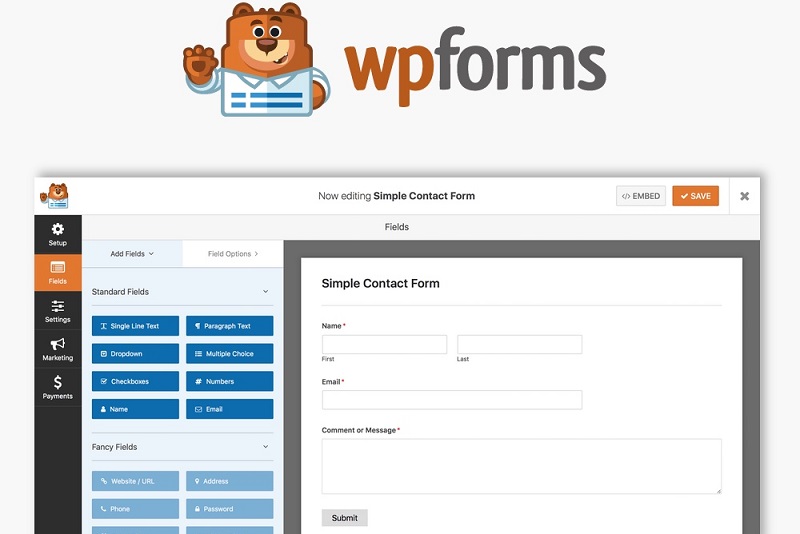Open Payments dollar panel
The image size is (800, 534).
(x=58, y=387)
